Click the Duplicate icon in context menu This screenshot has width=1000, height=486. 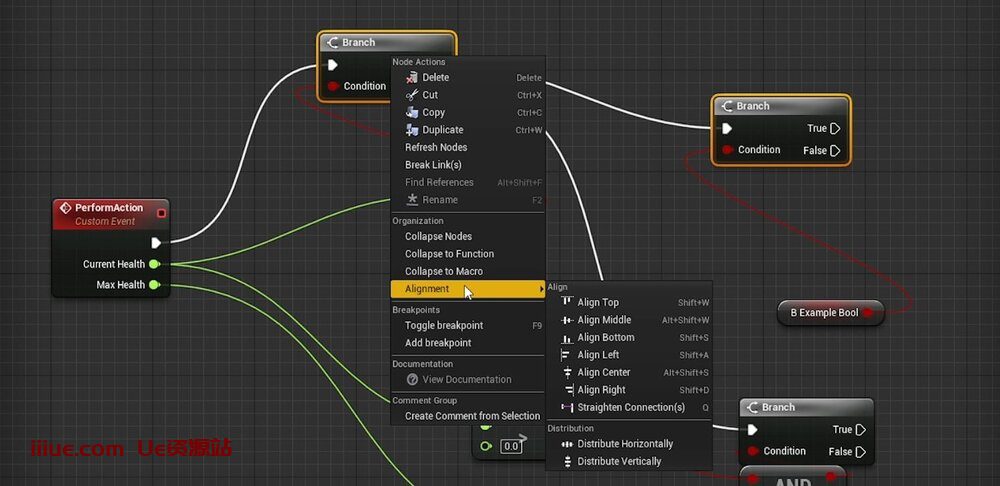click(x=411, y=130)
